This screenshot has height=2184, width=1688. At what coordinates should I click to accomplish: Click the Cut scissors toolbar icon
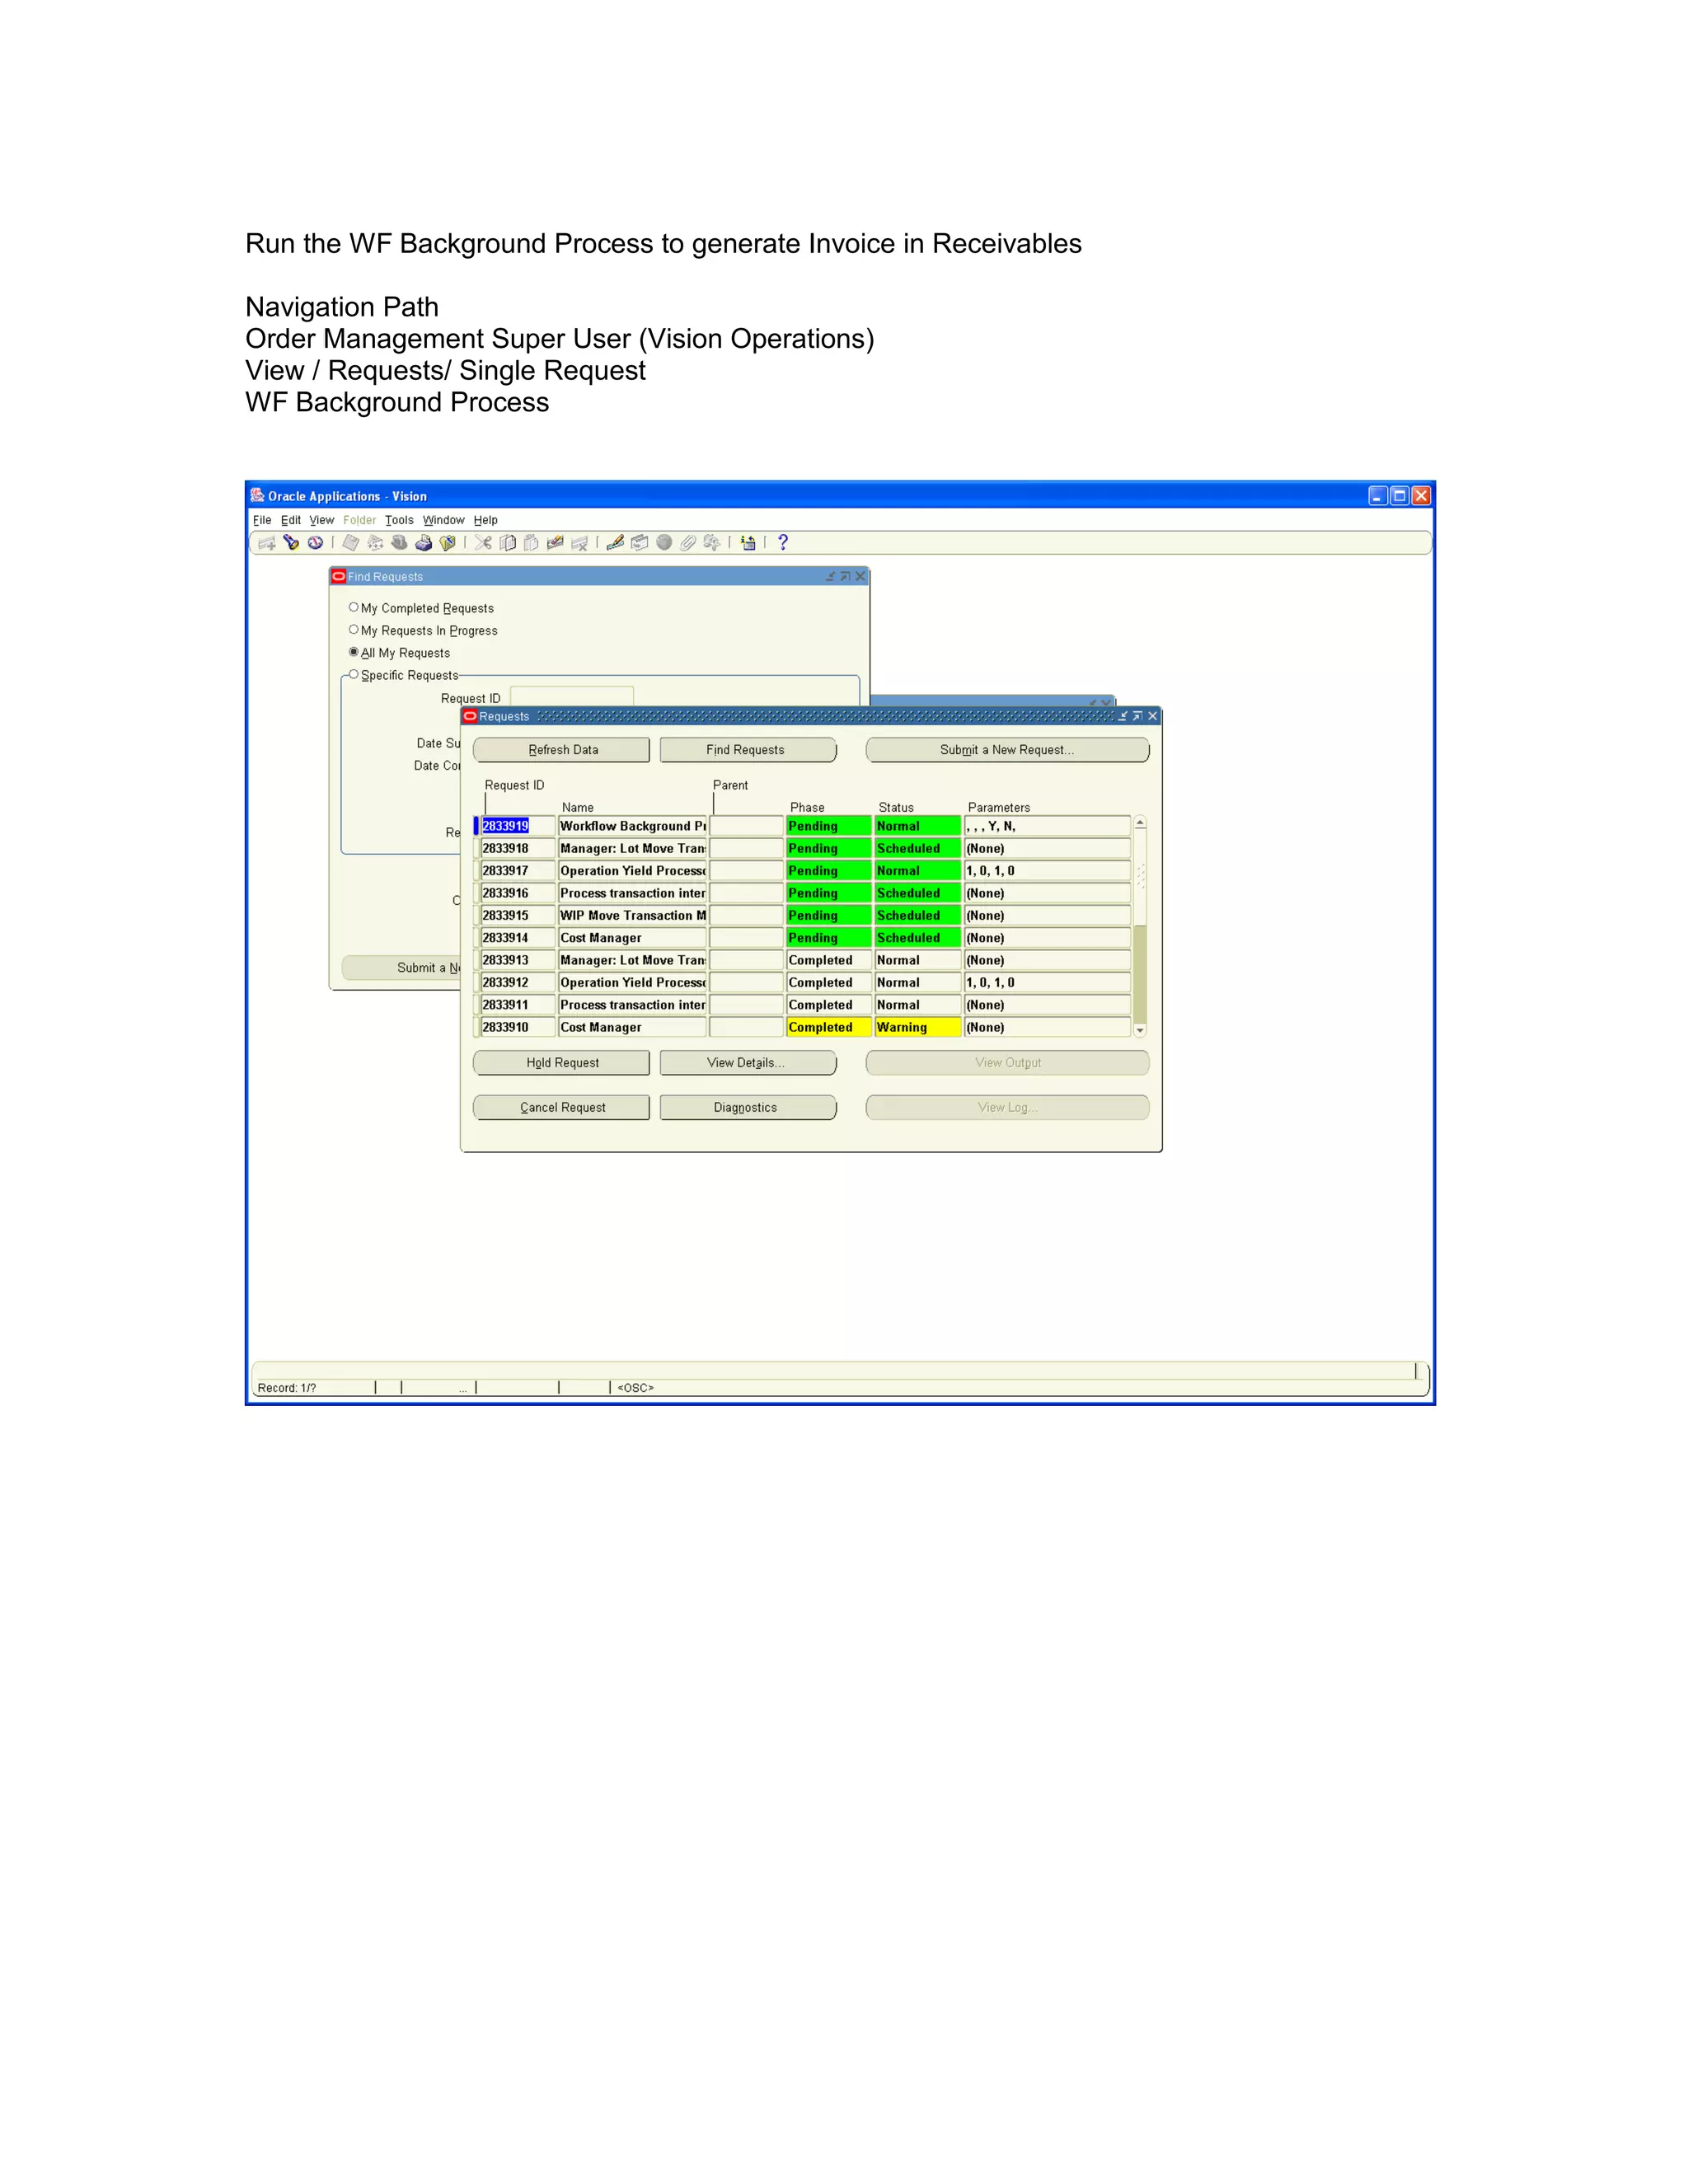click(483, 543)
